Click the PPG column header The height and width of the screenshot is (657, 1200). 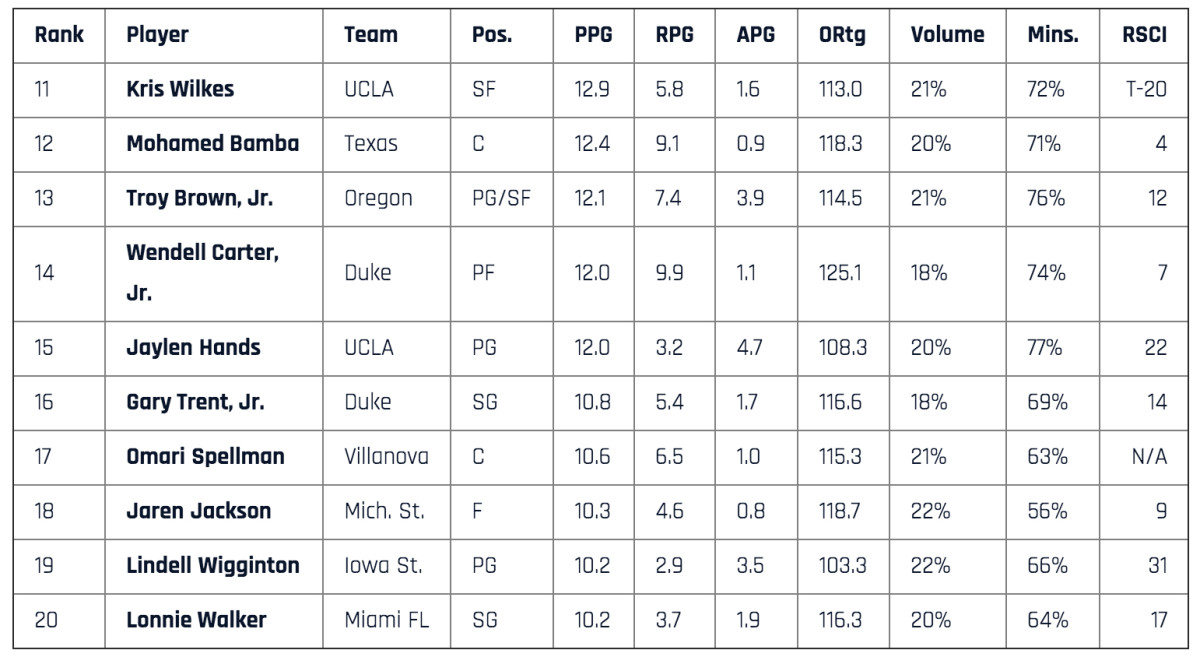(593, 35)
